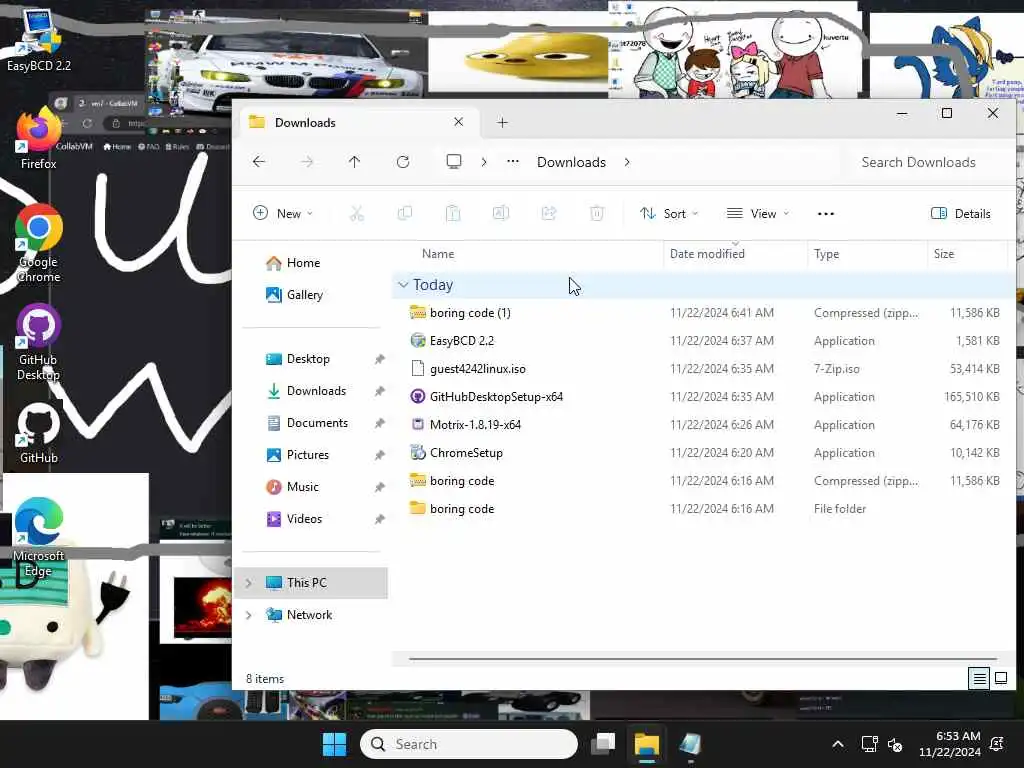Sort by the Name column header
1024x768 pixels.
(x=438, y=254)
